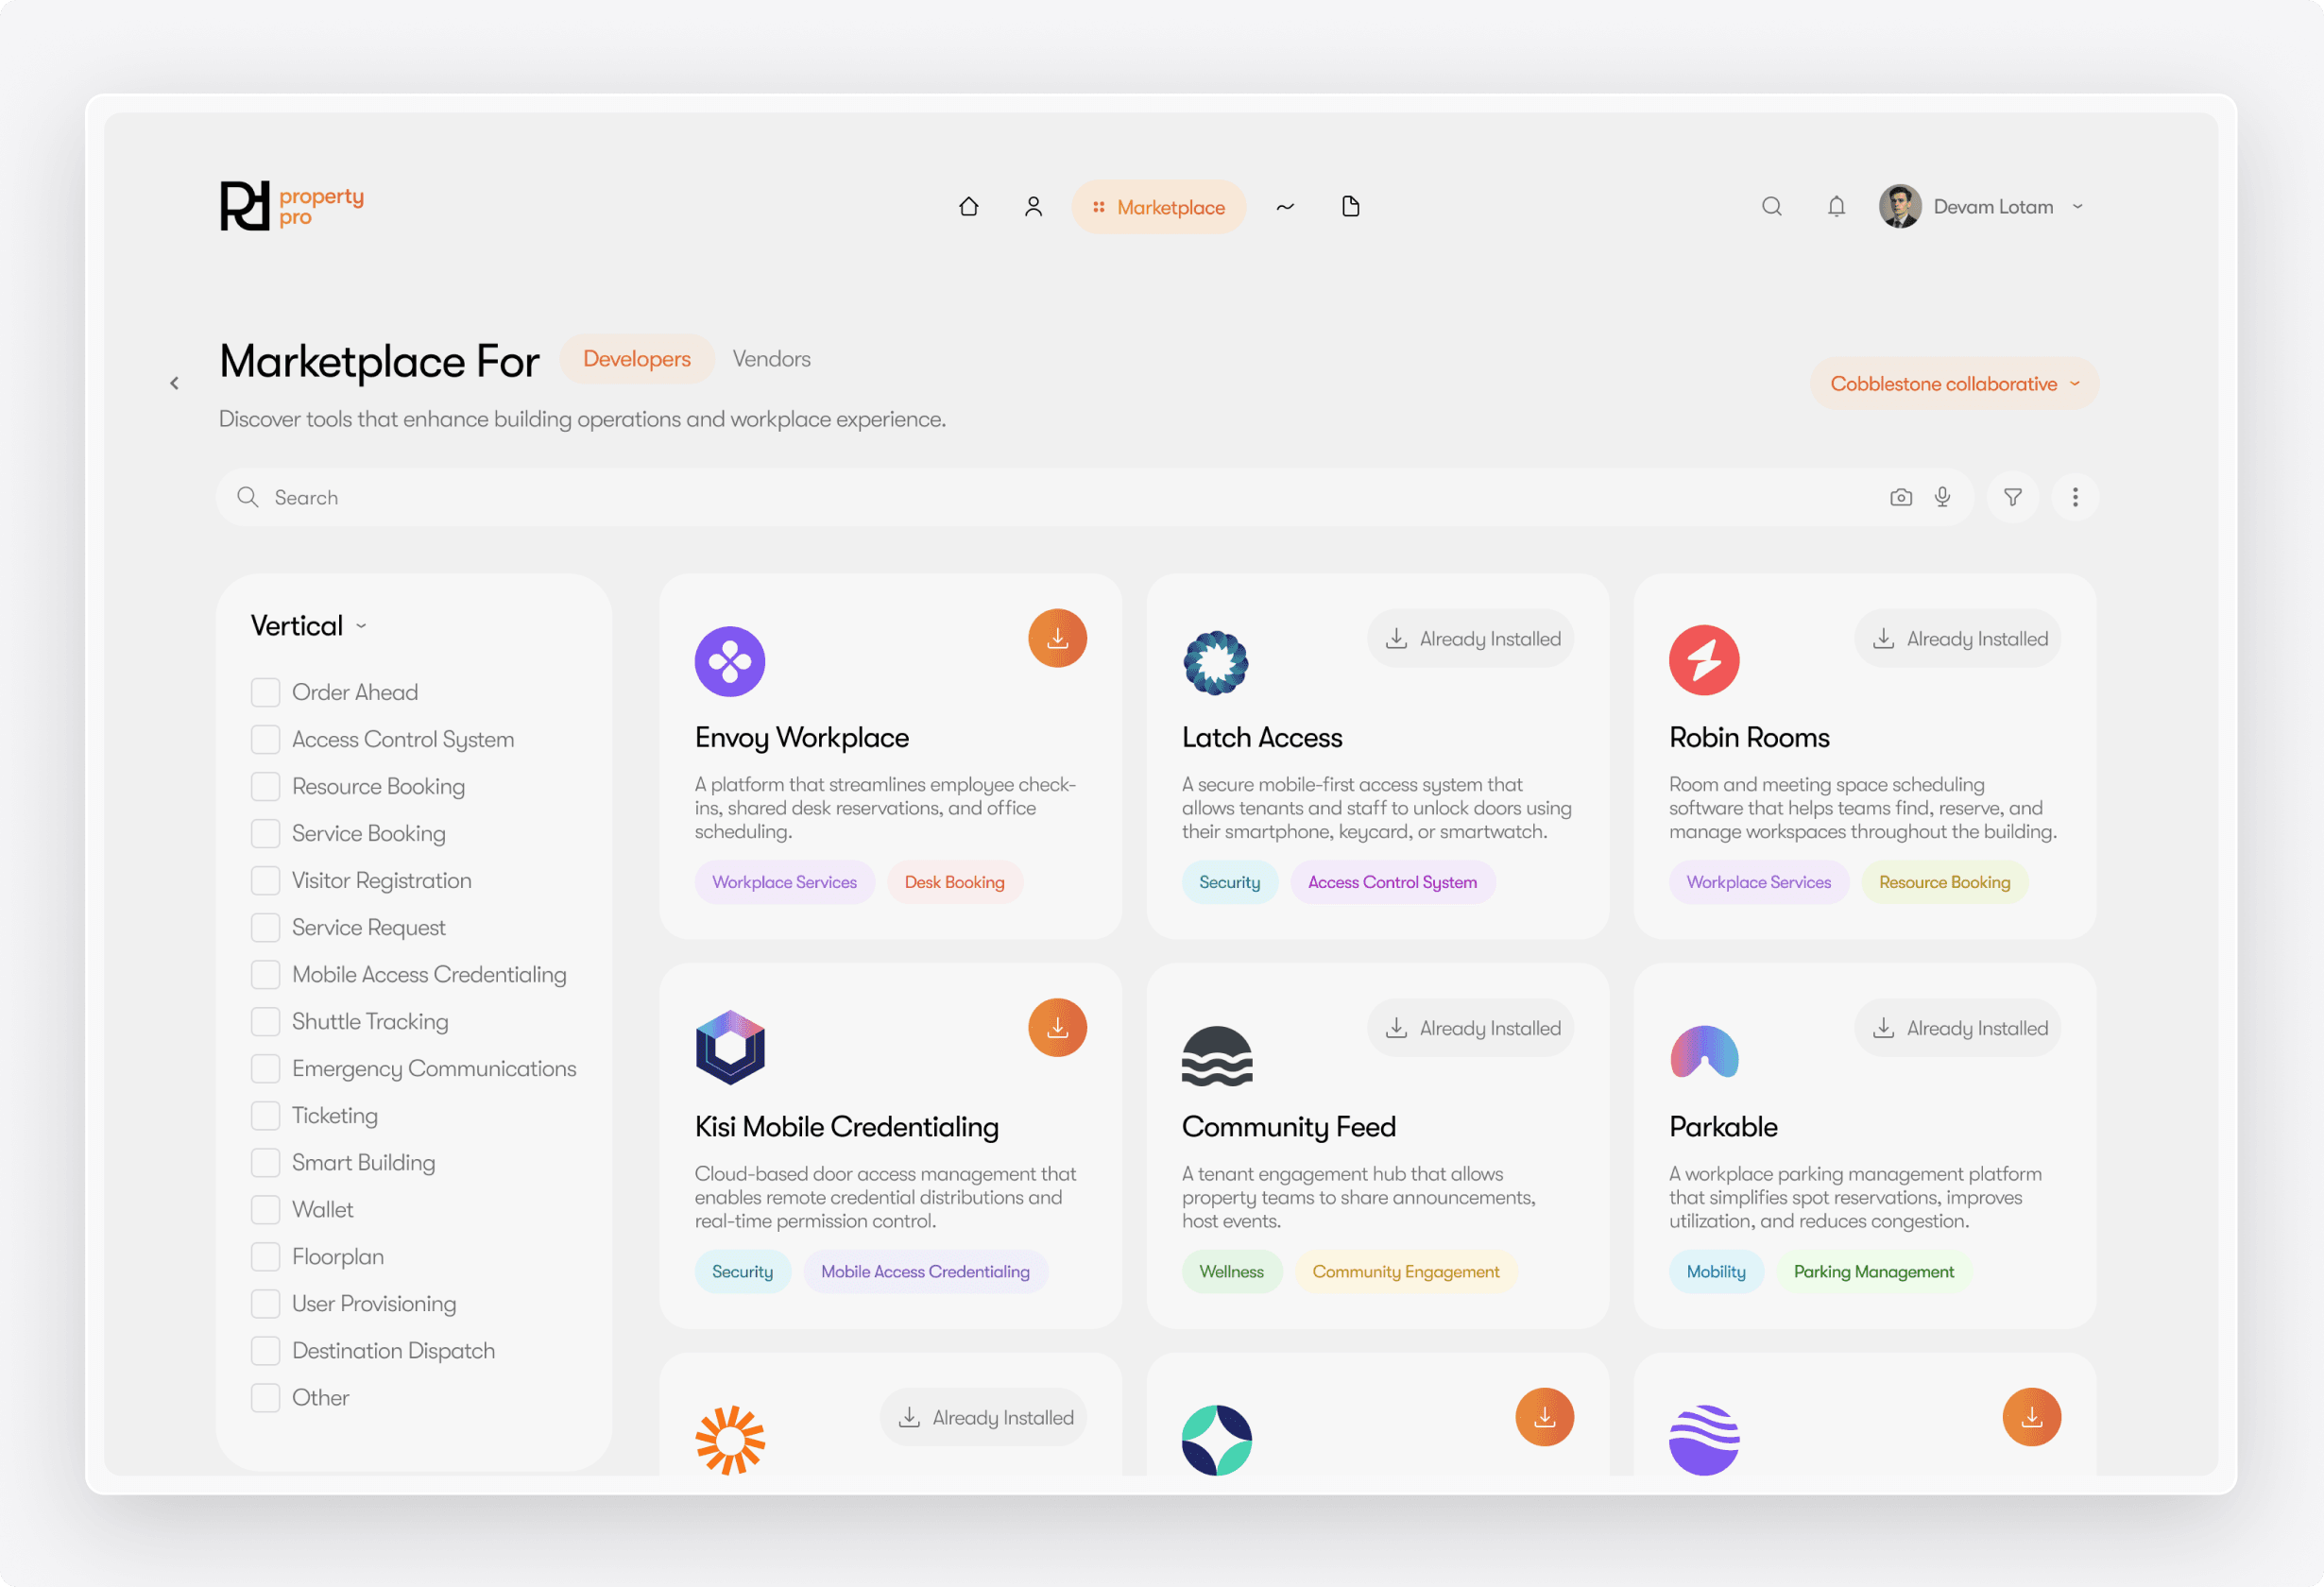Click Already Installed on Parkable

coord(1957,1027)
